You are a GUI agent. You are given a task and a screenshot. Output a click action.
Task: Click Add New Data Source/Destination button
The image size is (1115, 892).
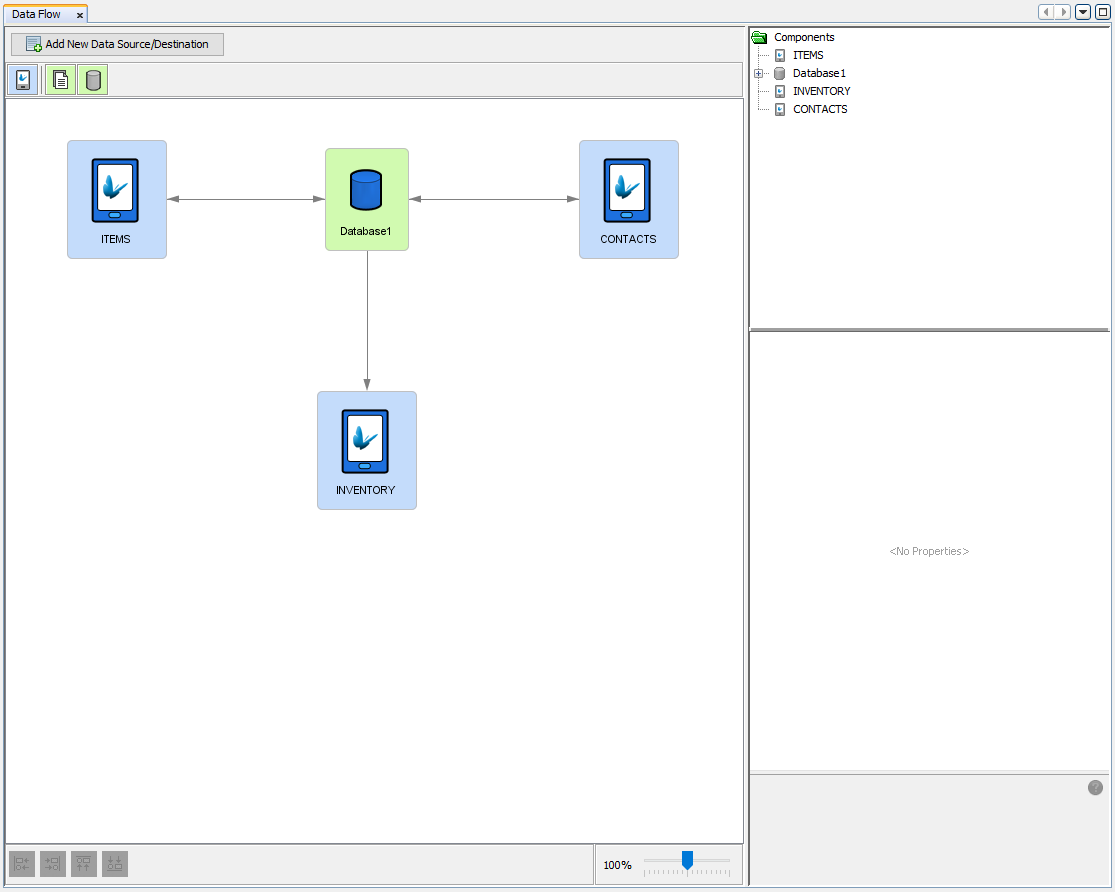[x=117, y=44]
